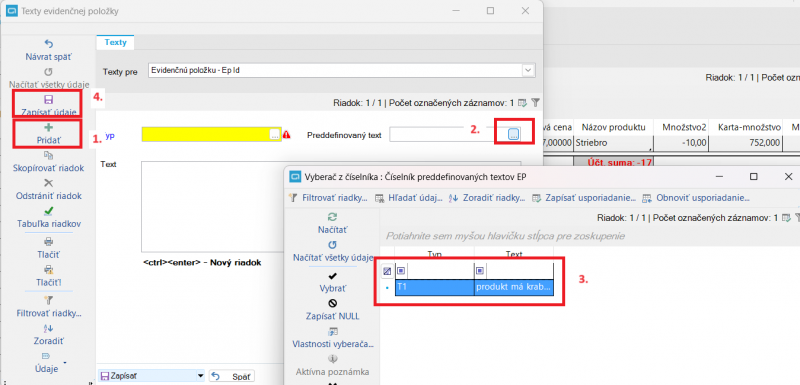Click the Návrat späť back arrow icon

click(x=49, y=44)
